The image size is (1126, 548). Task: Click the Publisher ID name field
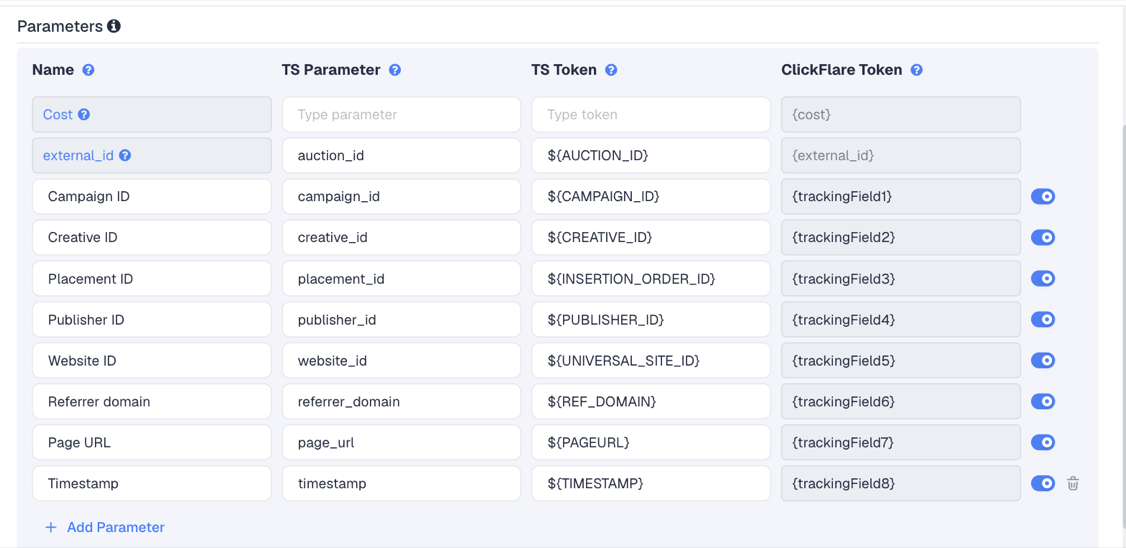coord(152,320)
